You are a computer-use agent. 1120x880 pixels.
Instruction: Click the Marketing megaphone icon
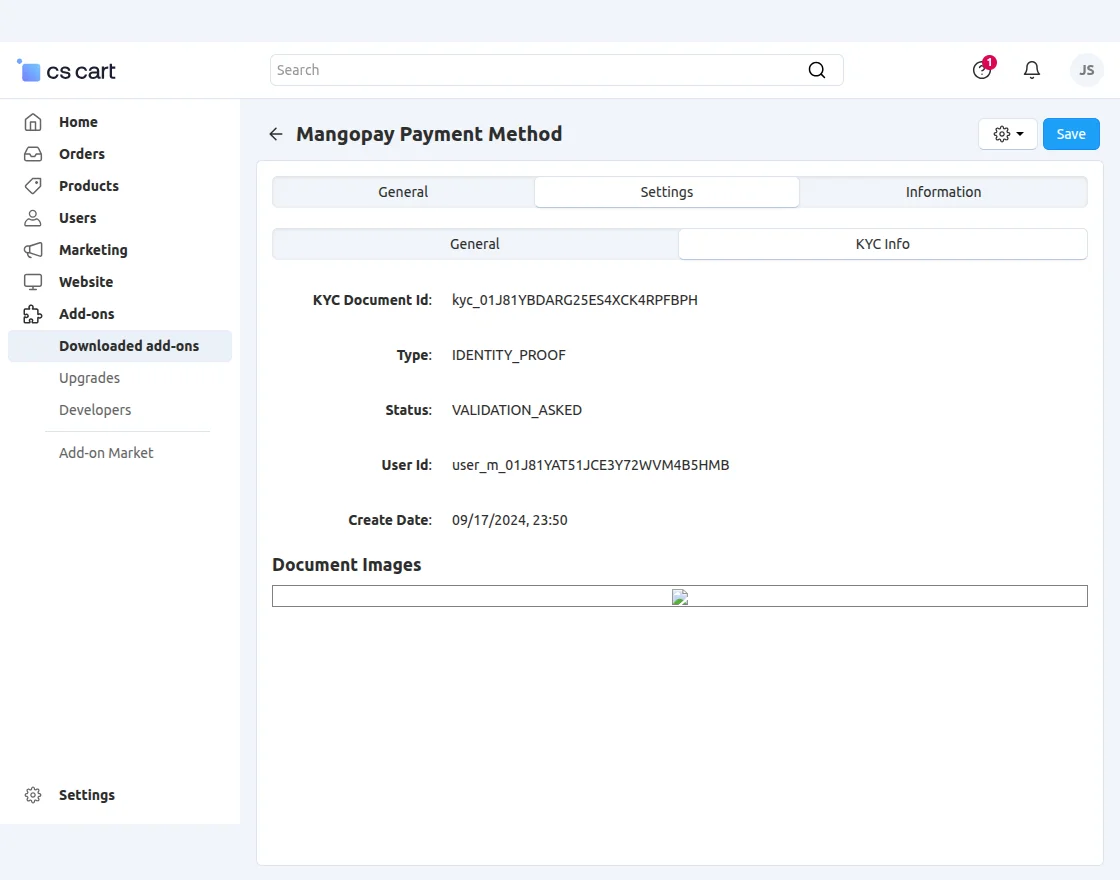pyautogui.click(x=33, y=250)
